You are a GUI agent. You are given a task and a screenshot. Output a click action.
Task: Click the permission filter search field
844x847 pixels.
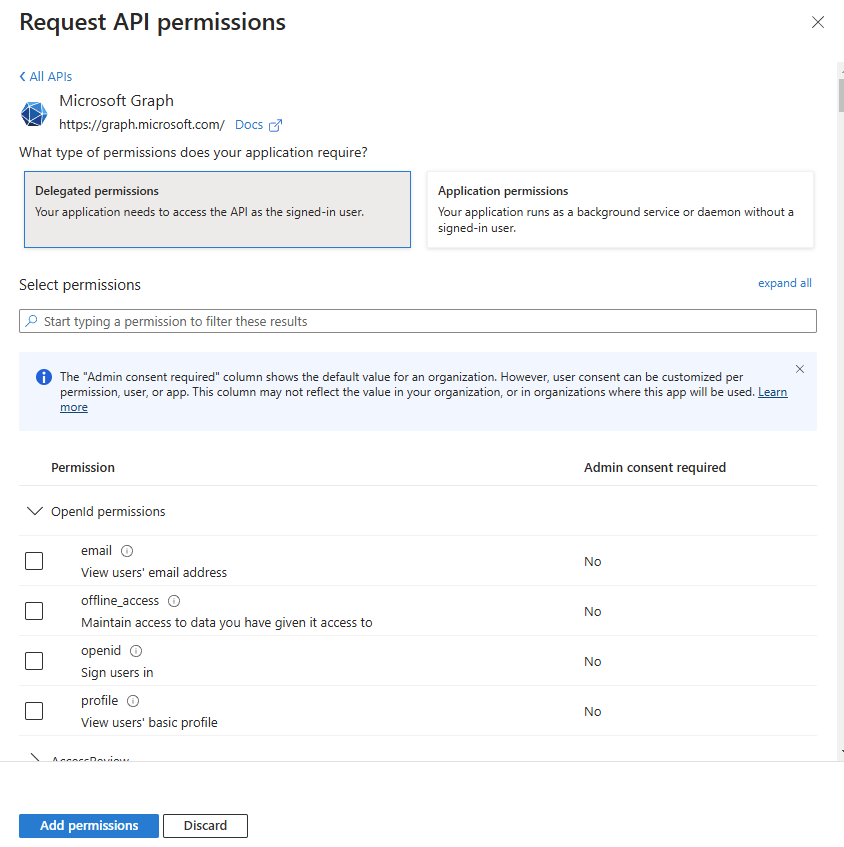418,321
